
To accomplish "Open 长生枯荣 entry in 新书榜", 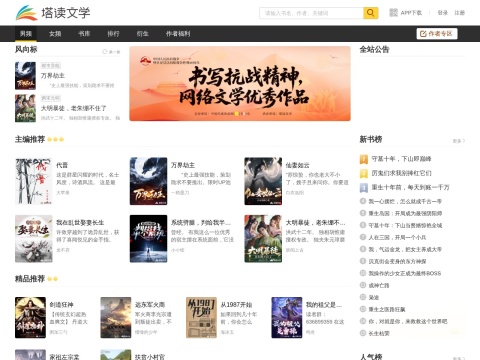I will [379, 333].
